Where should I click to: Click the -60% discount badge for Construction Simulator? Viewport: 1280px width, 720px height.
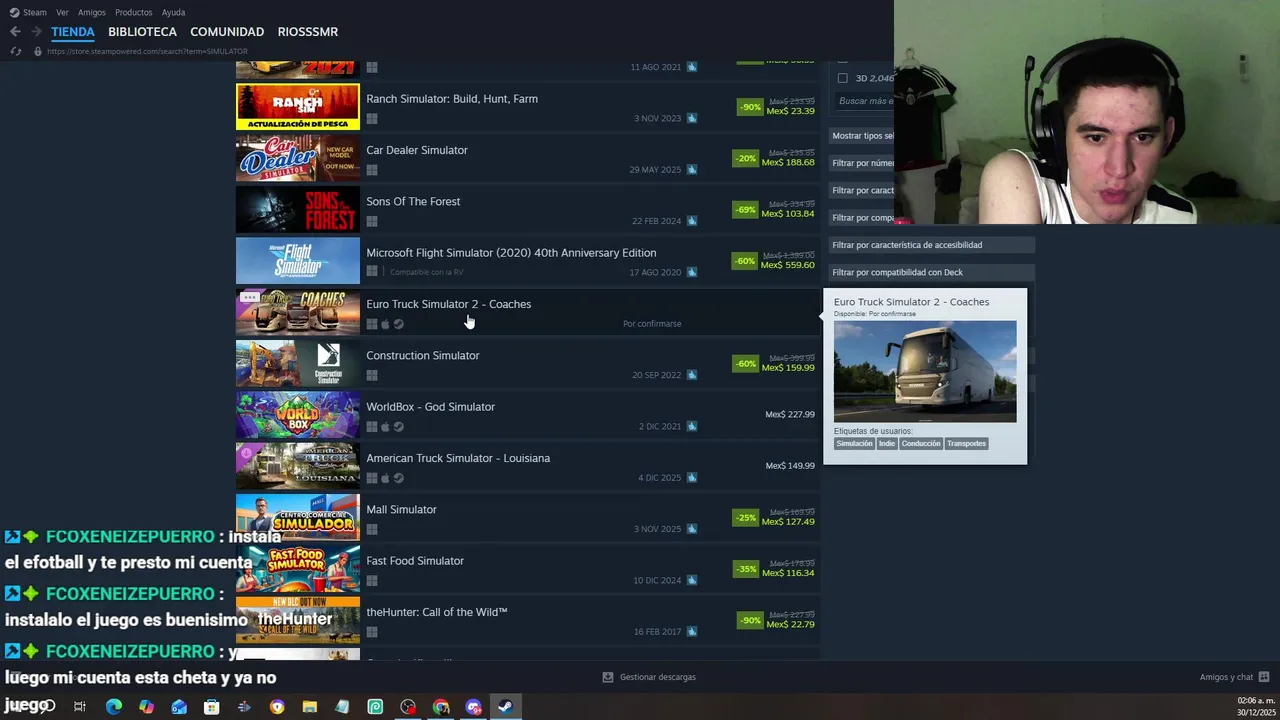tap(746, 364)
